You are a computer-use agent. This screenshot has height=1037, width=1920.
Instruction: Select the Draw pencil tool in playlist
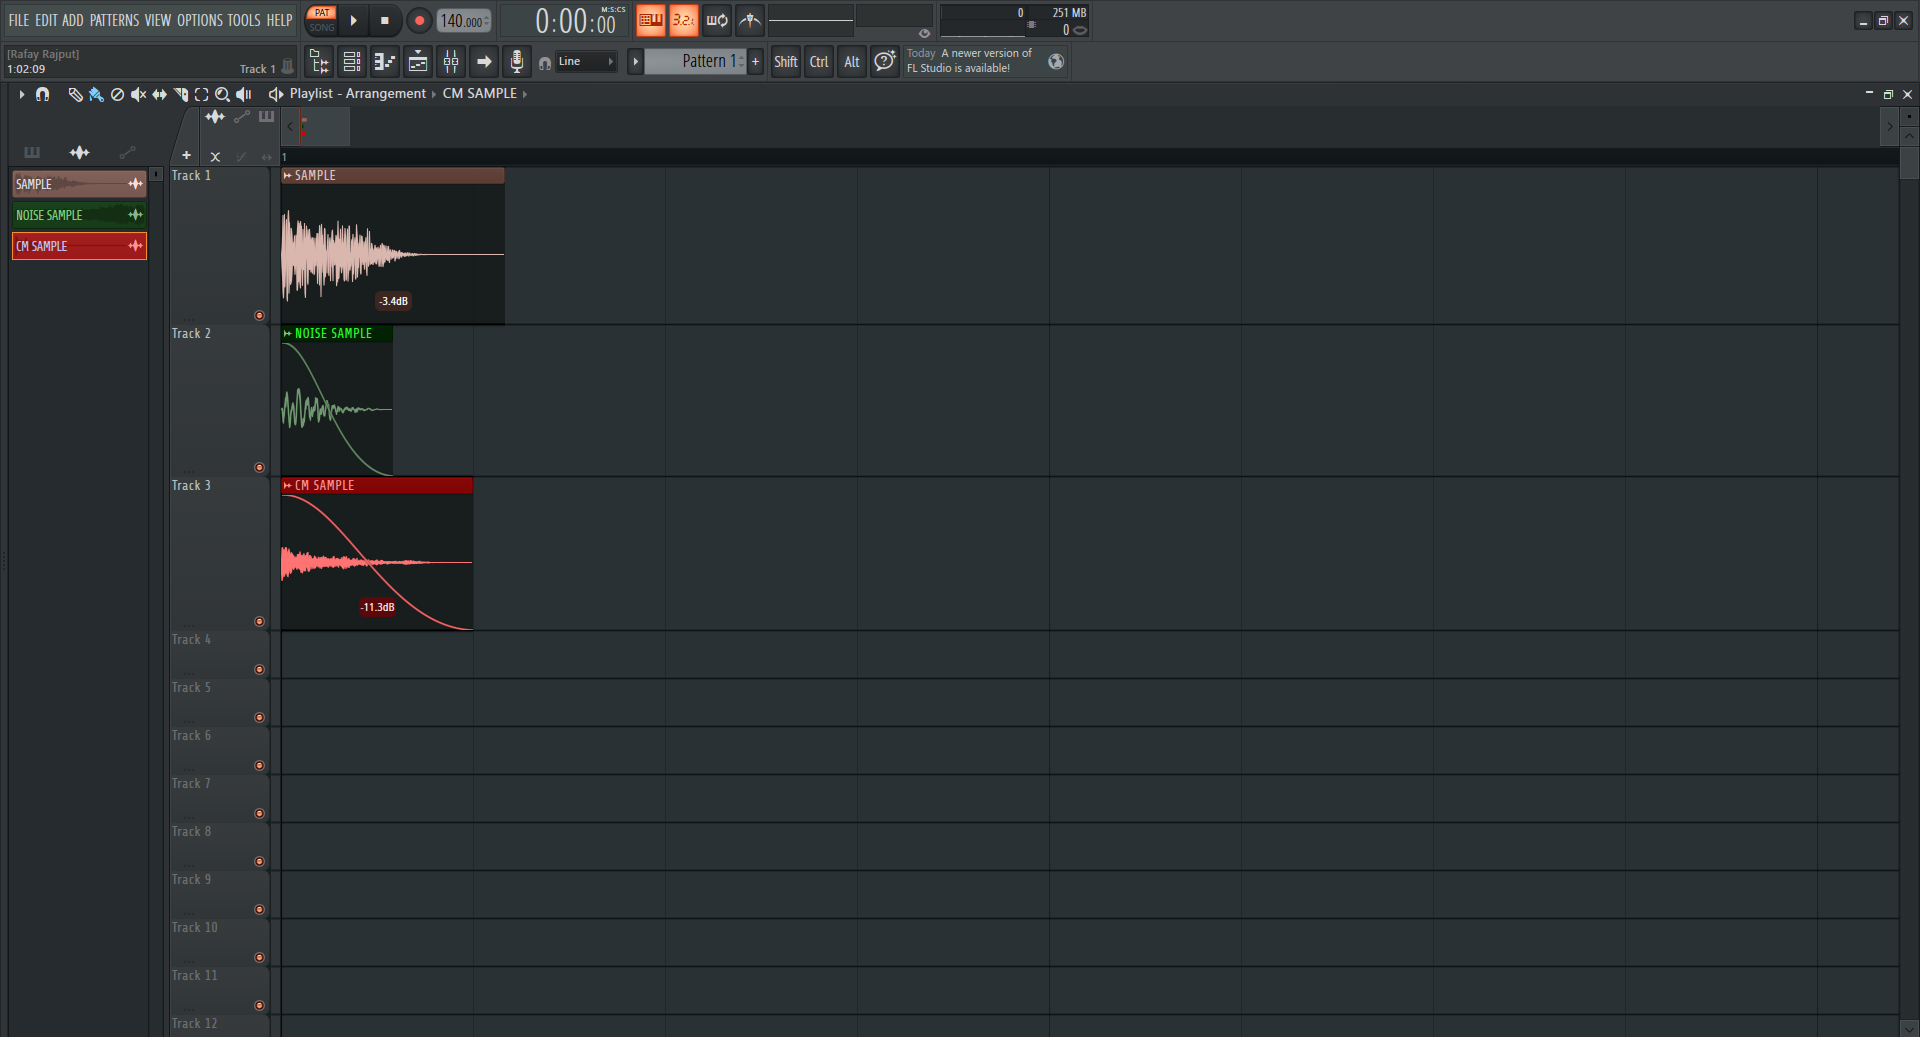pos(75,94)
